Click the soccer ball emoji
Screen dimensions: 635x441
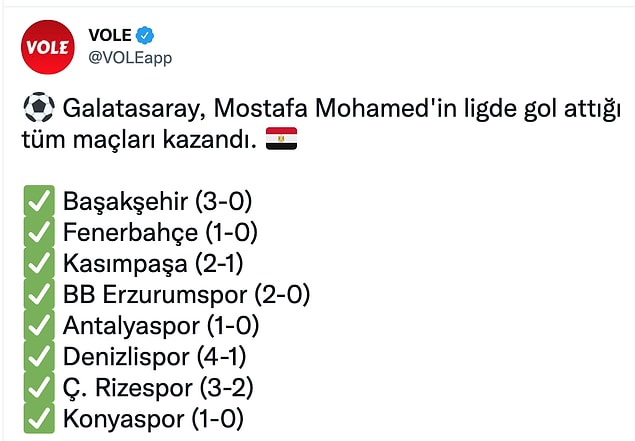point(39,108)
